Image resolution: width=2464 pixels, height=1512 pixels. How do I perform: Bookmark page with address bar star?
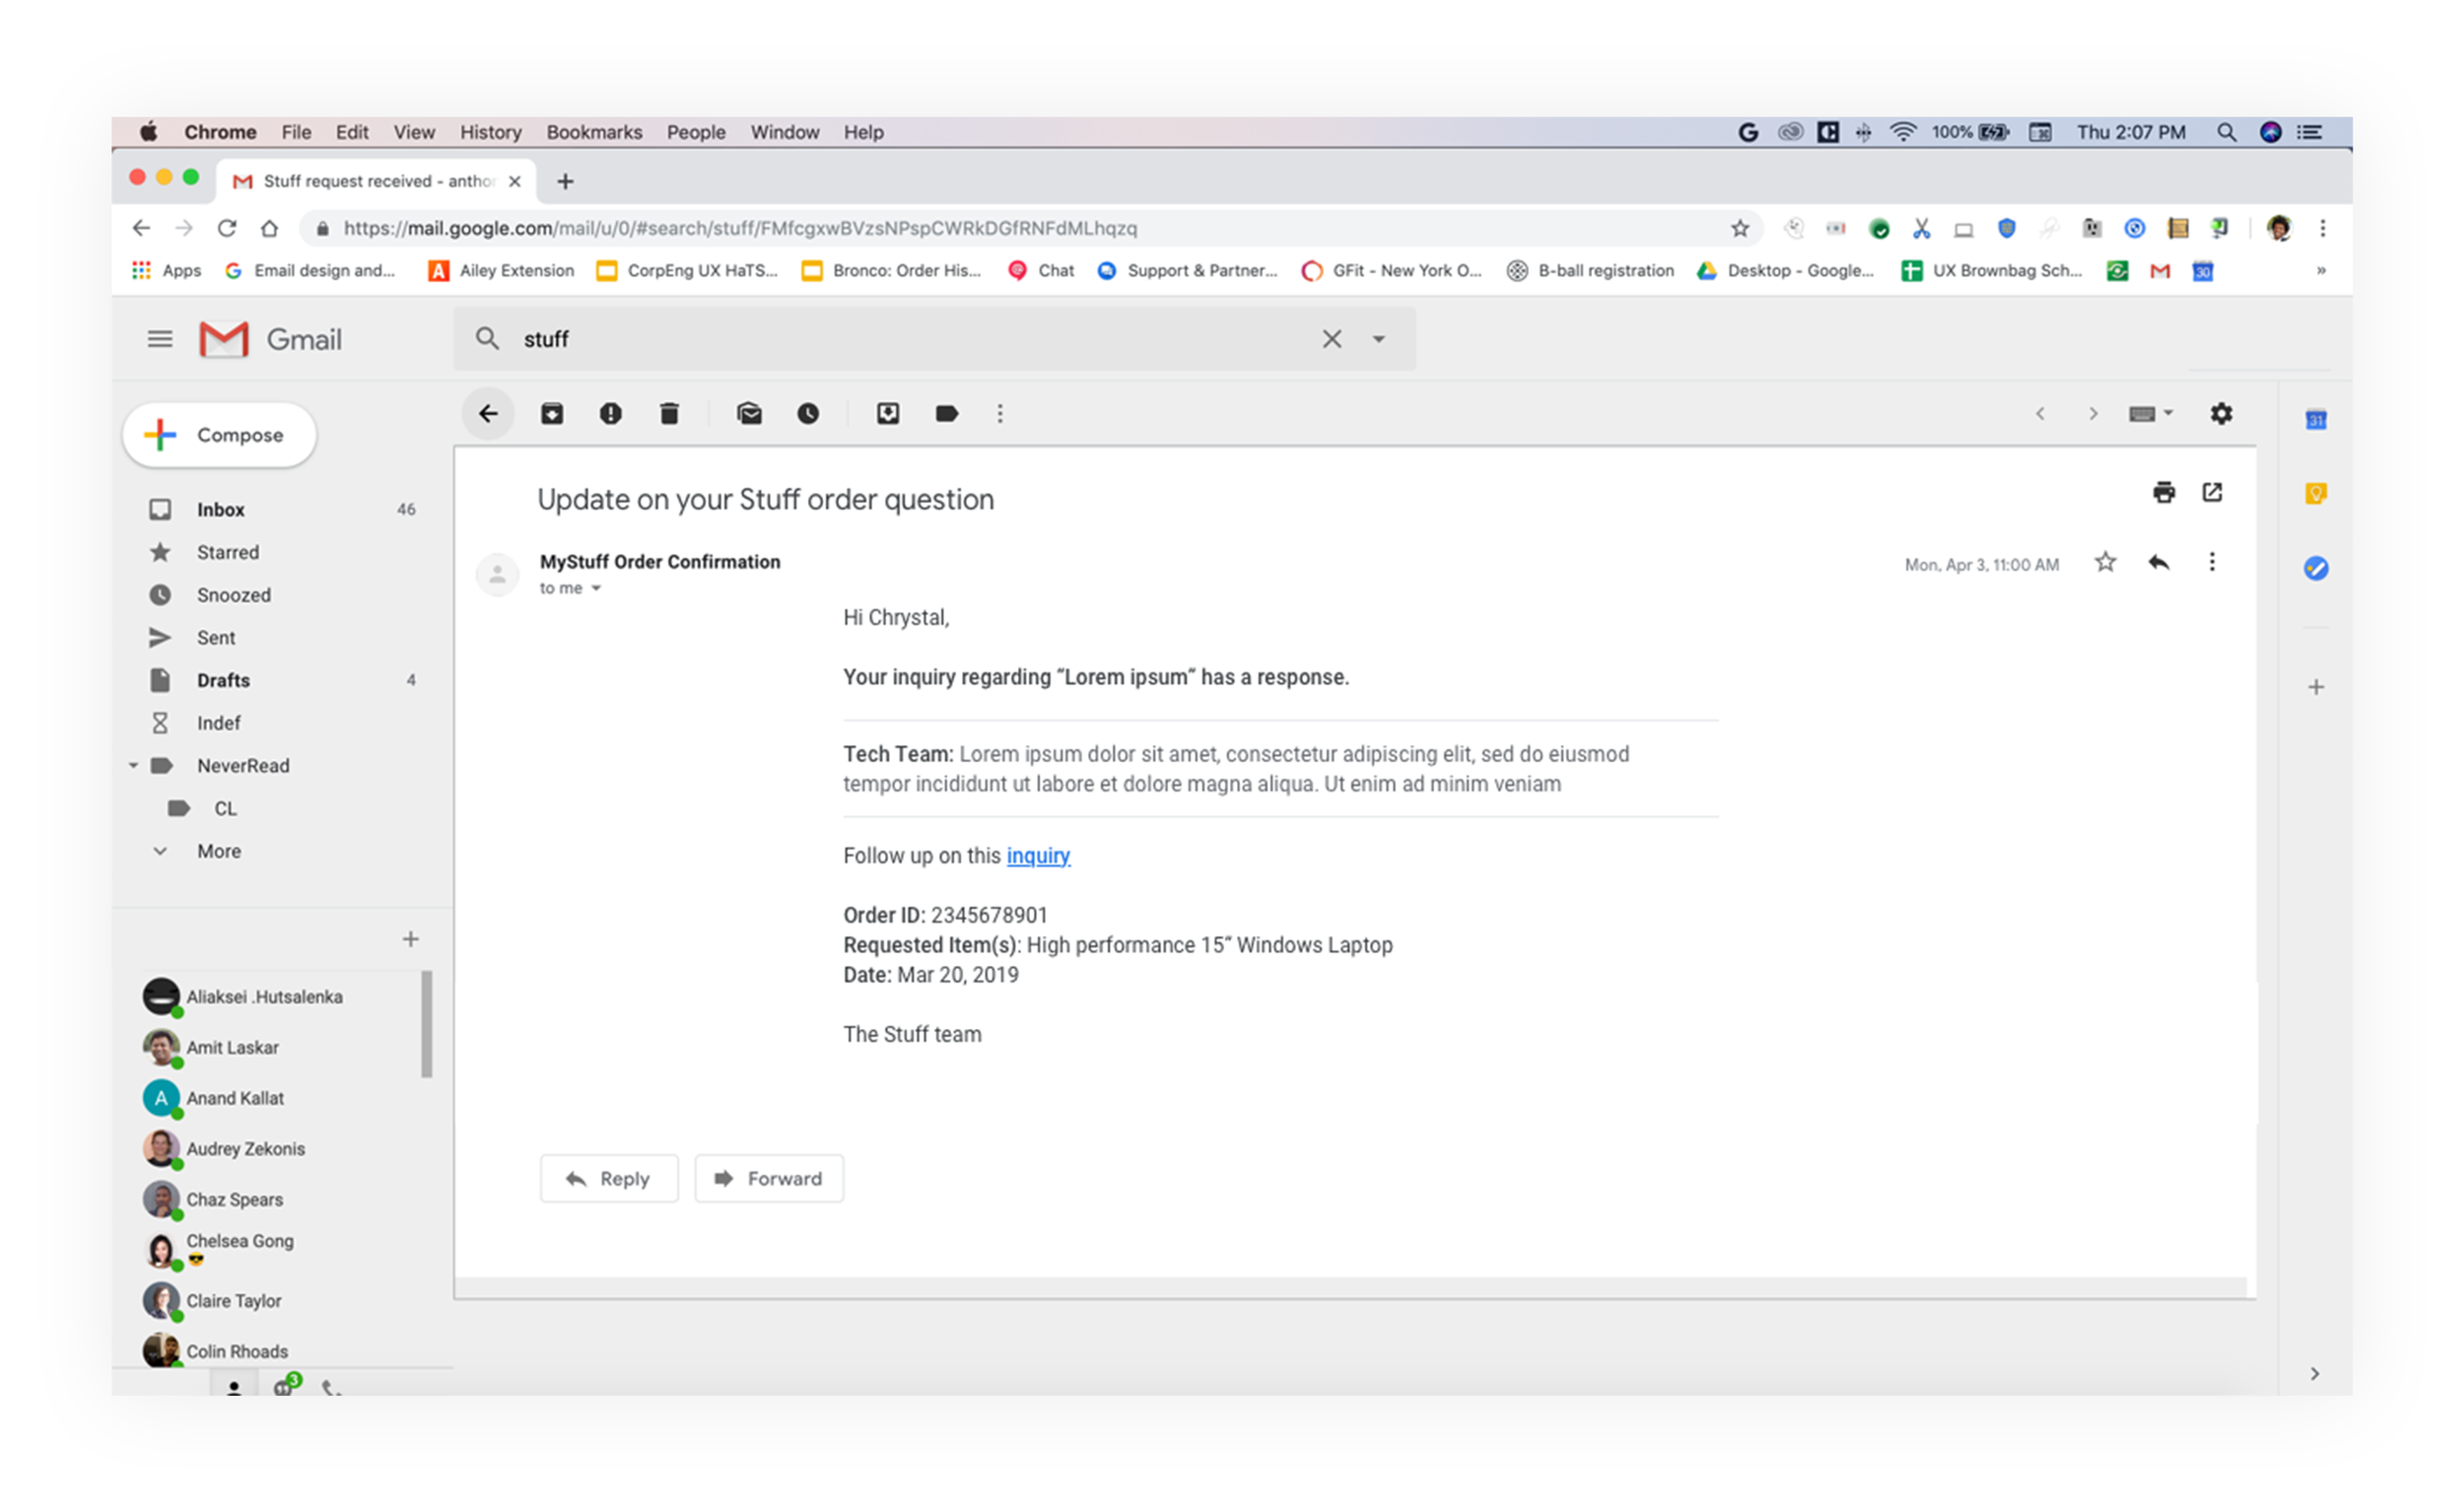tap(1740, 229)
